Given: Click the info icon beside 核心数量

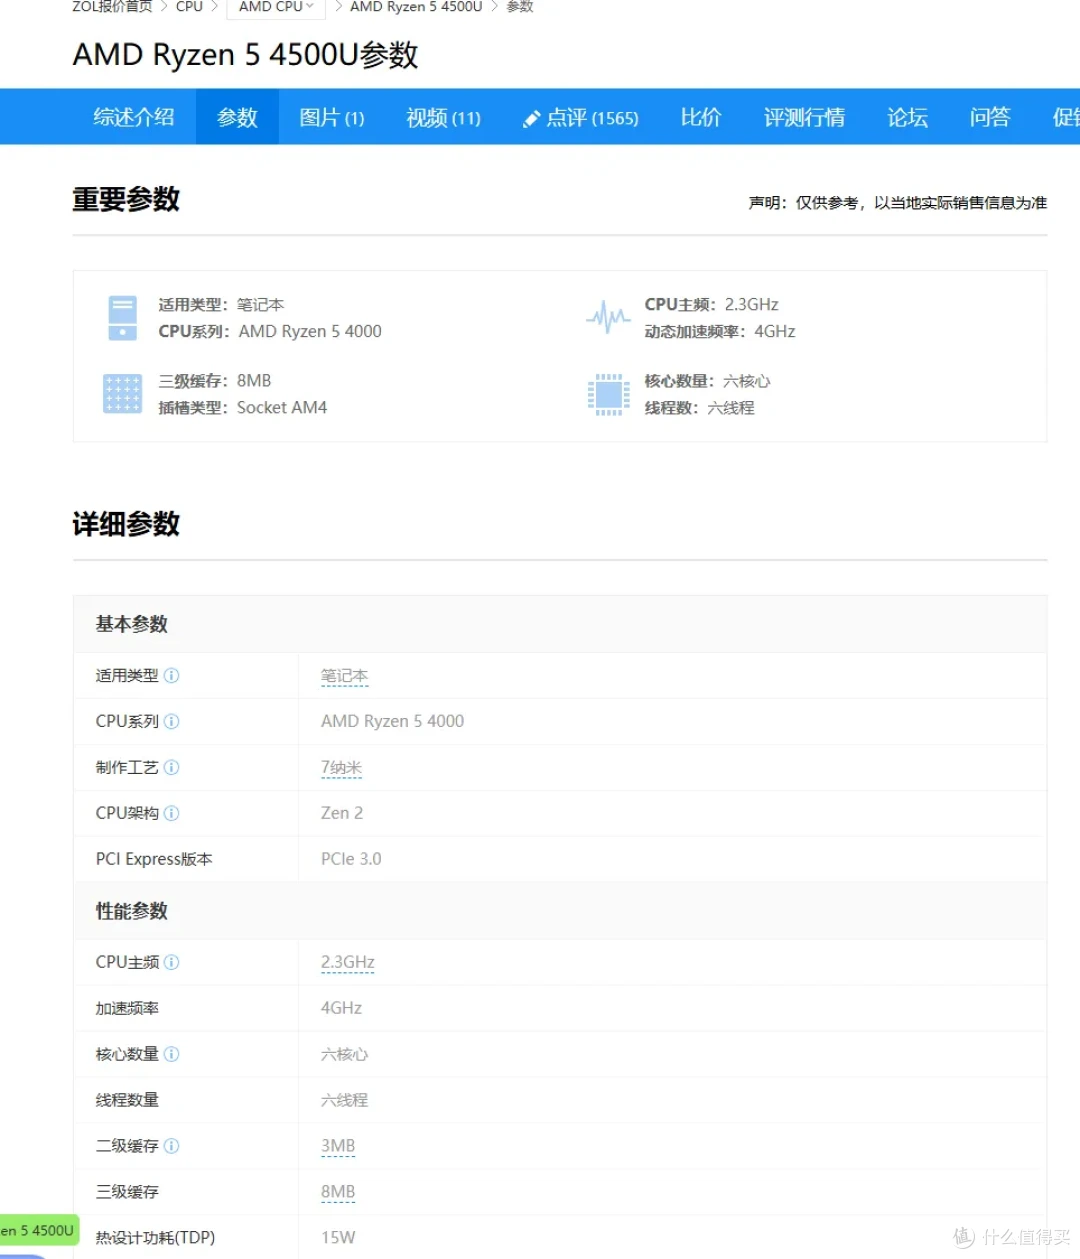Looking at the screenshot, I should (x=171, y=1054).
